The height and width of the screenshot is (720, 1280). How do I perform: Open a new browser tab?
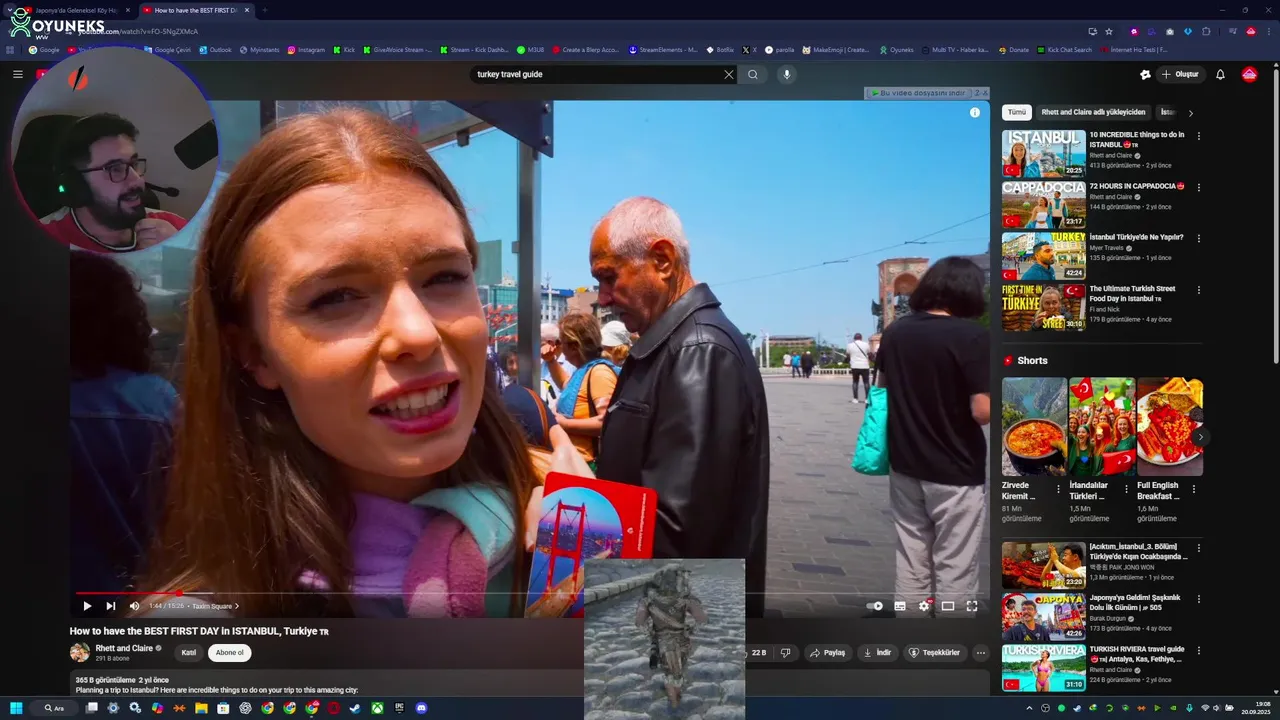[264, 10]
